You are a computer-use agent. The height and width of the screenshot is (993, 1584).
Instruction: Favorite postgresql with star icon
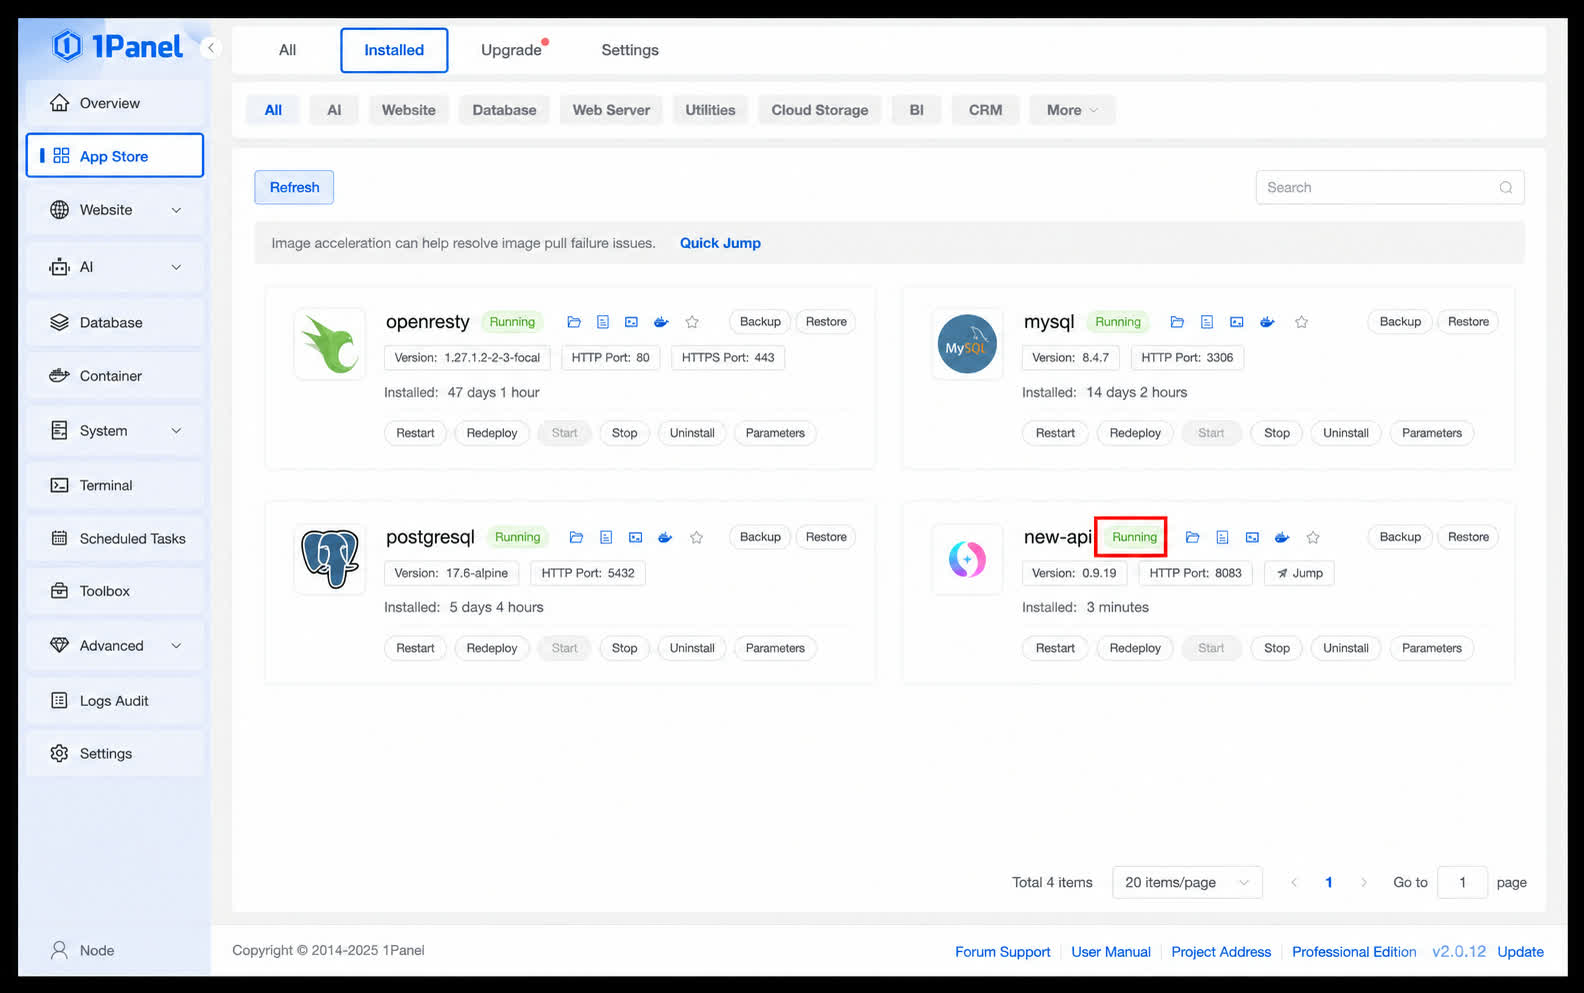point(696,537)
